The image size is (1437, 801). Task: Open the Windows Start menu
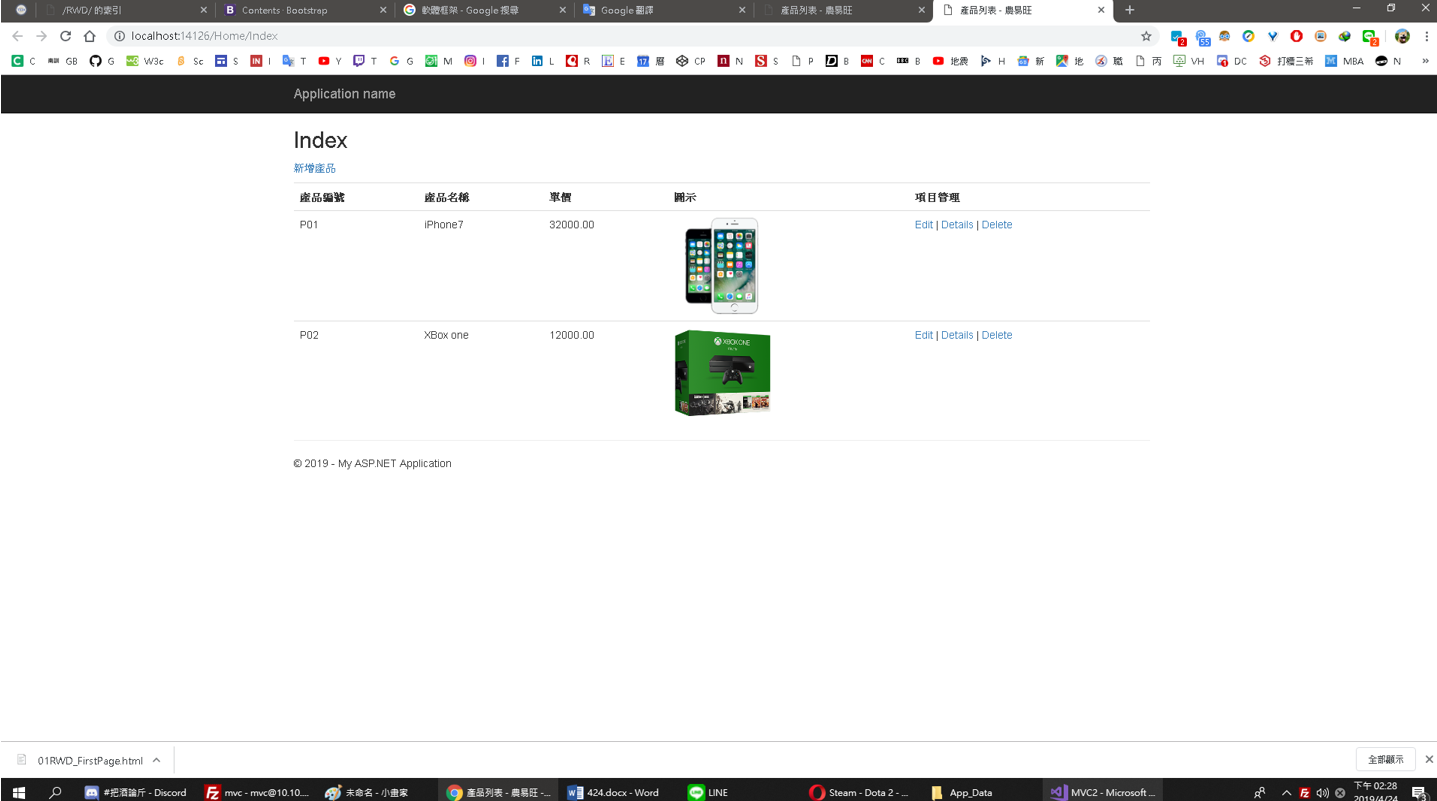coord(18,792)
